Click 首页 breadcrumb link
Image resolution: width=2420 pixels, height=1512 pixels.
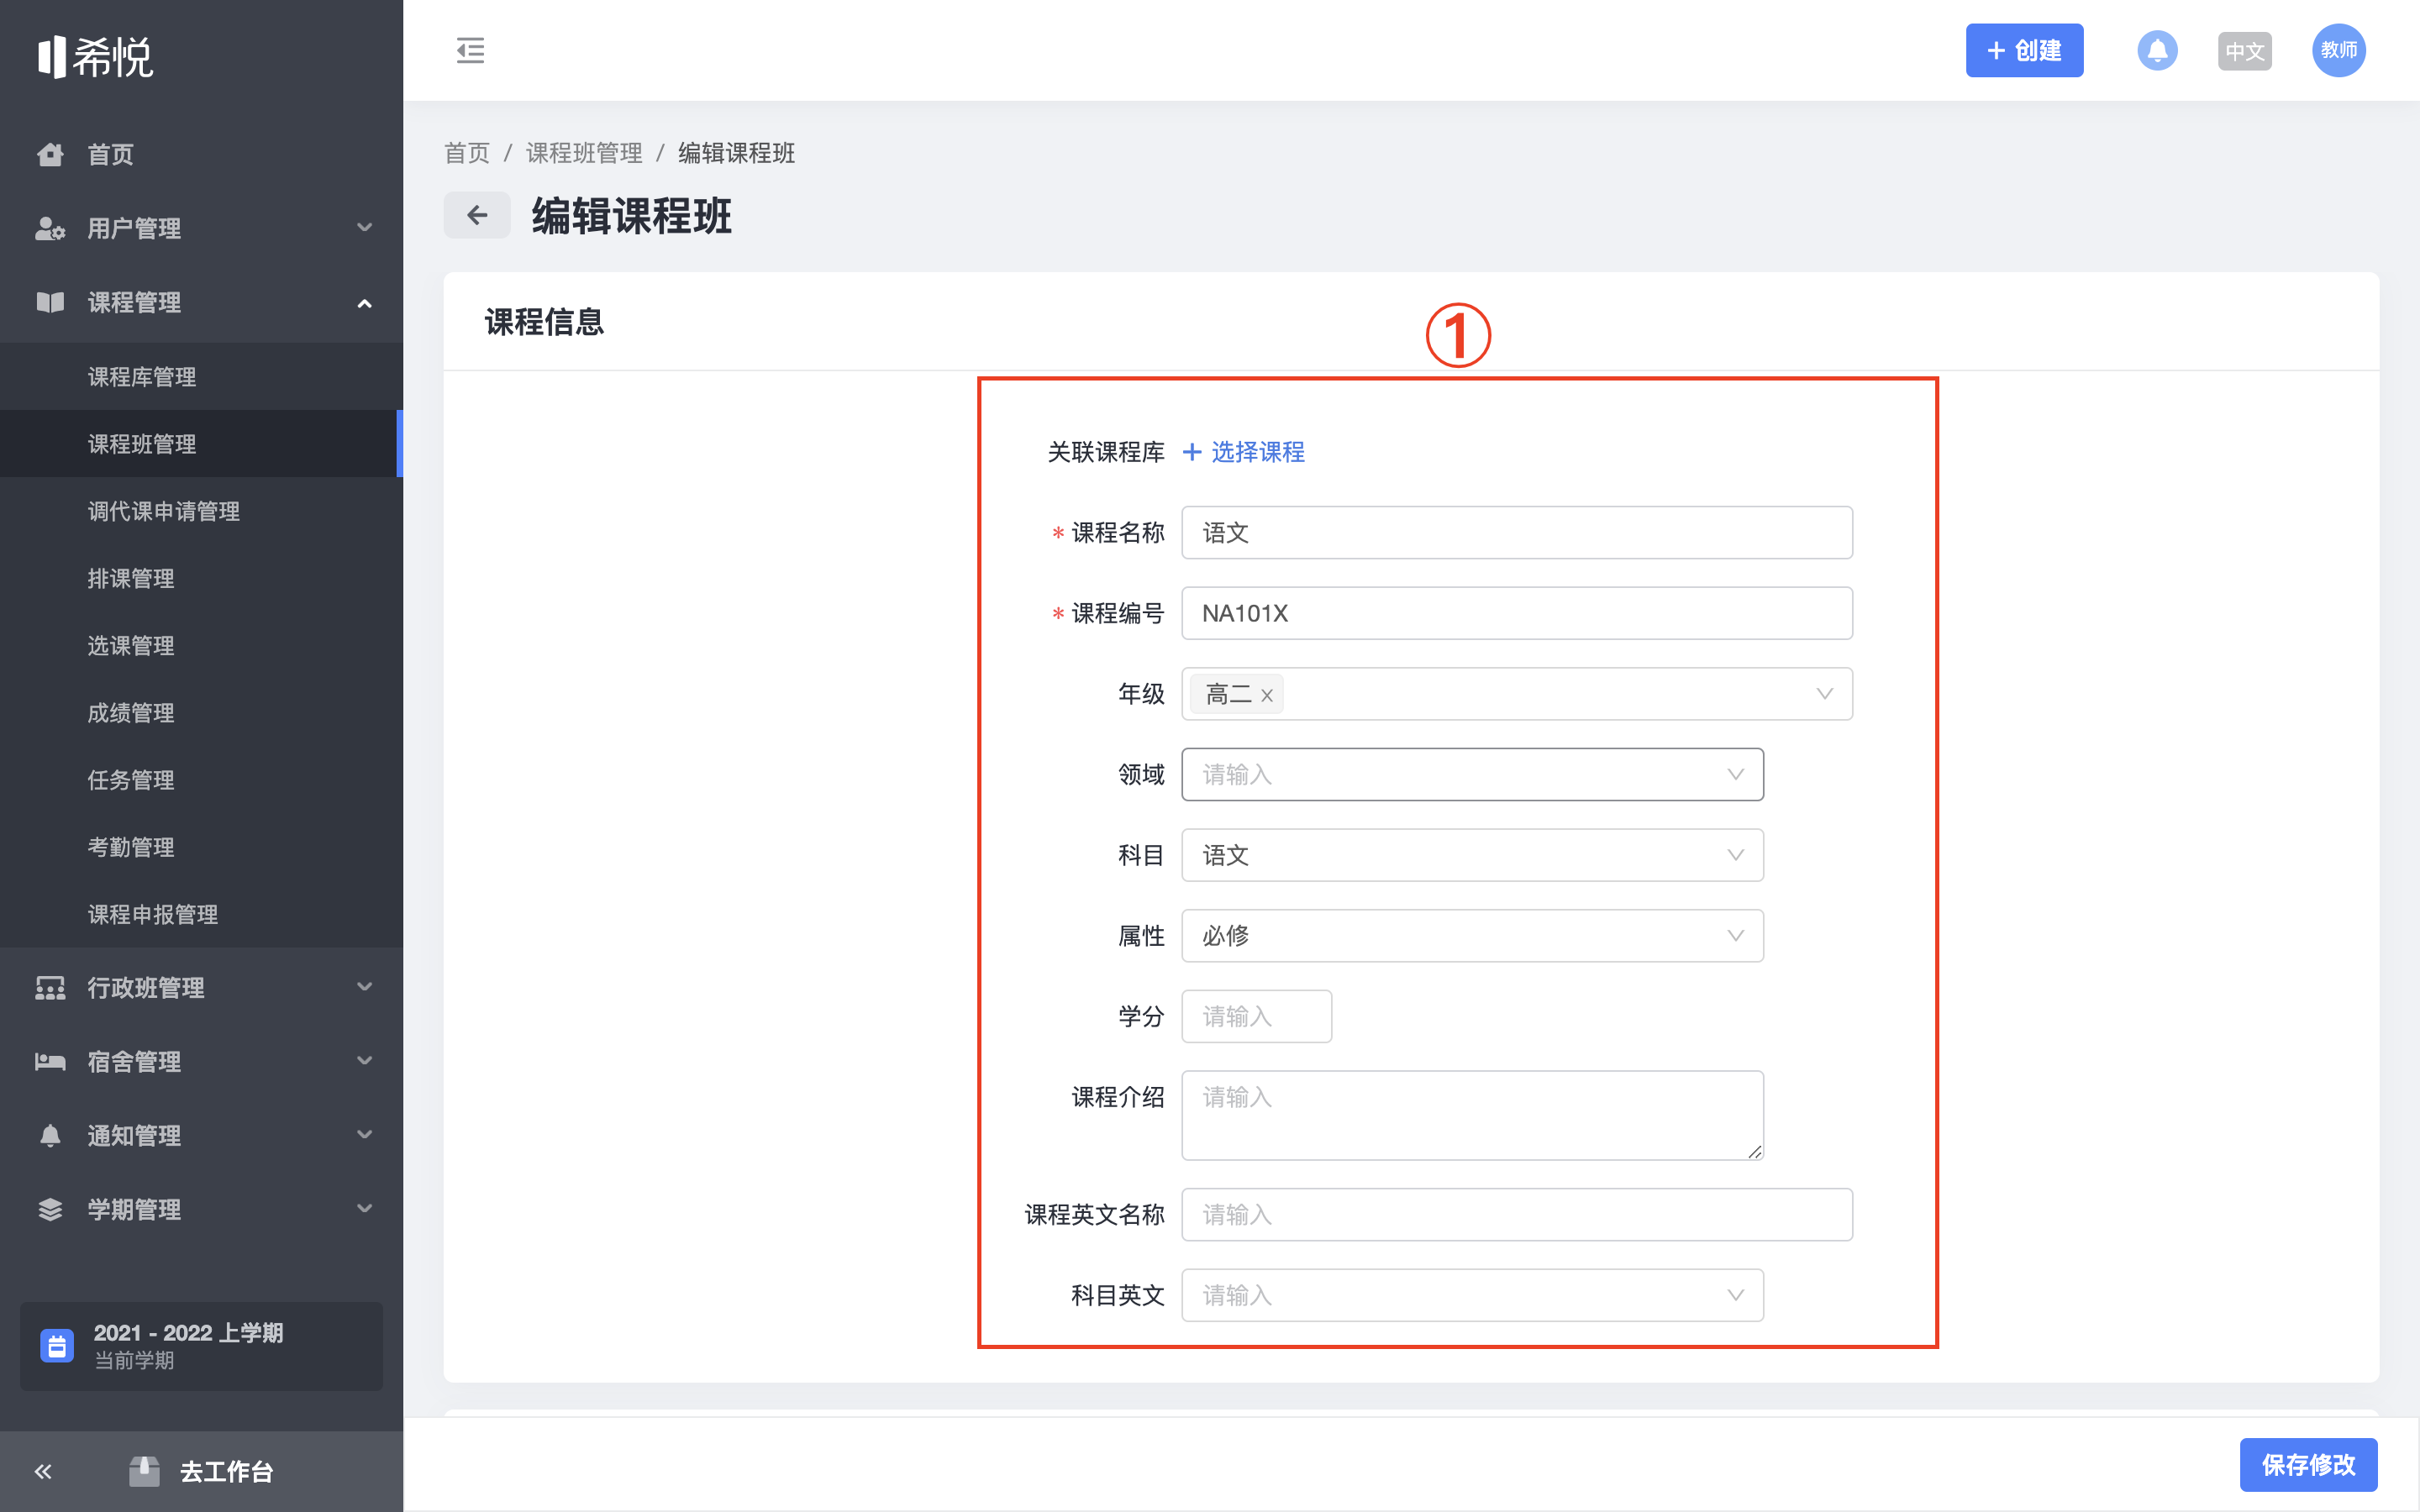pyautogui.click(x=467, y=153)
